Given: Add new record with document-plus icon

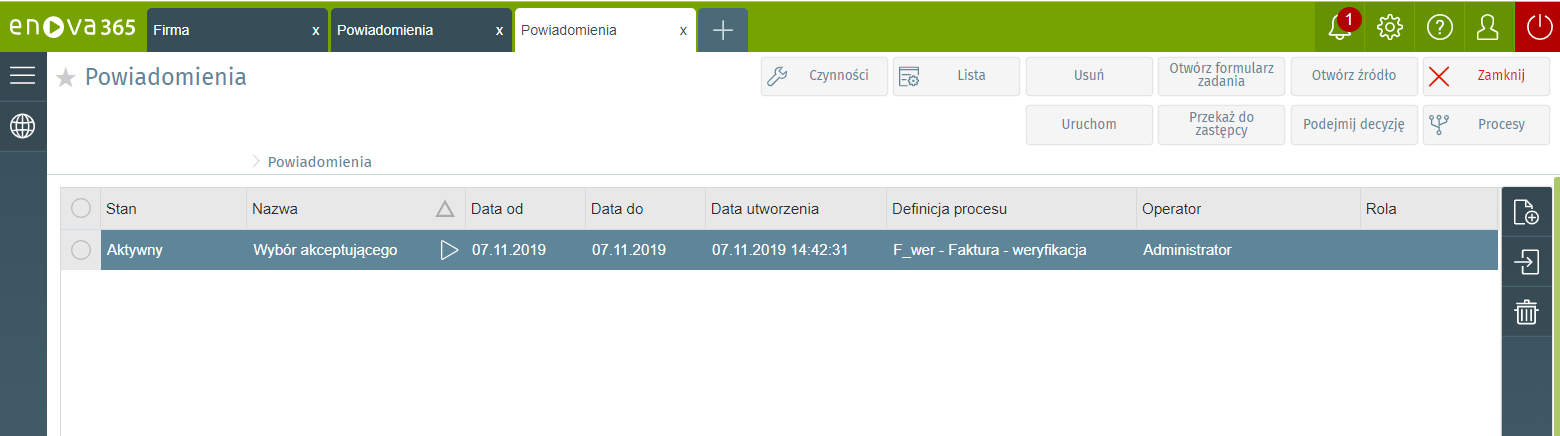Looking at the screenshot, I should tap(1525, 212).
